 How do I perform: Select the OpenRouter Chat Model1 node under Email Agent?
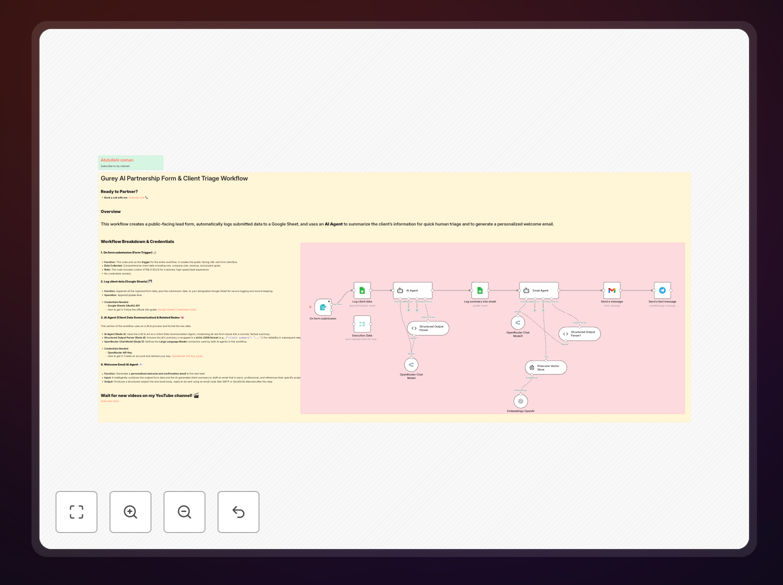pyautogui.click(x=518, y=323)
